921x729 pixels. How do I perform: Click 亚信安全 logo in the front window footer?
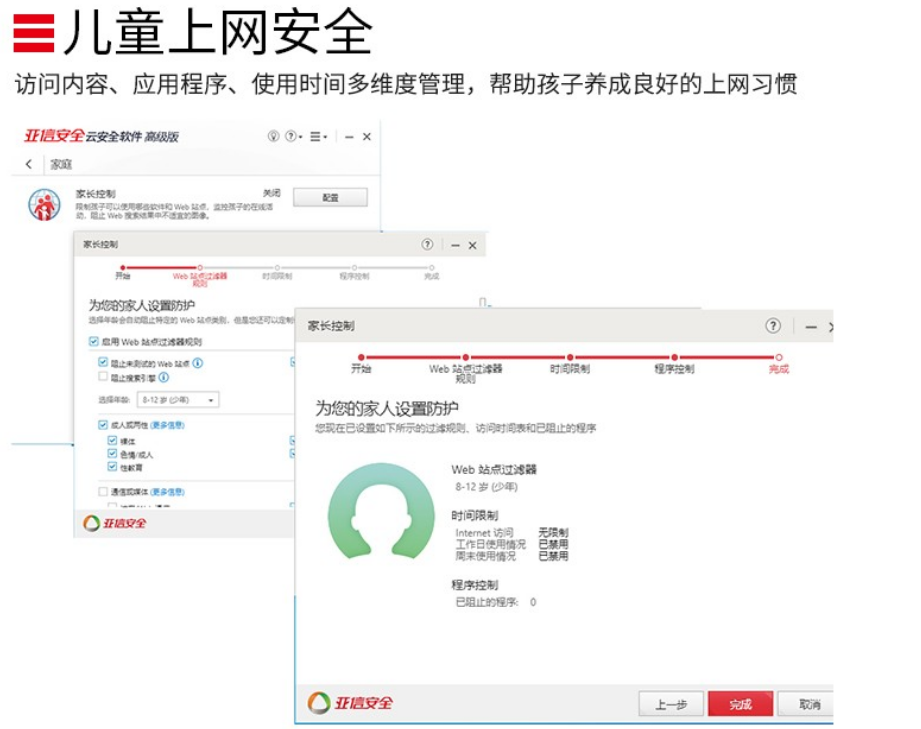coord(350,703)
